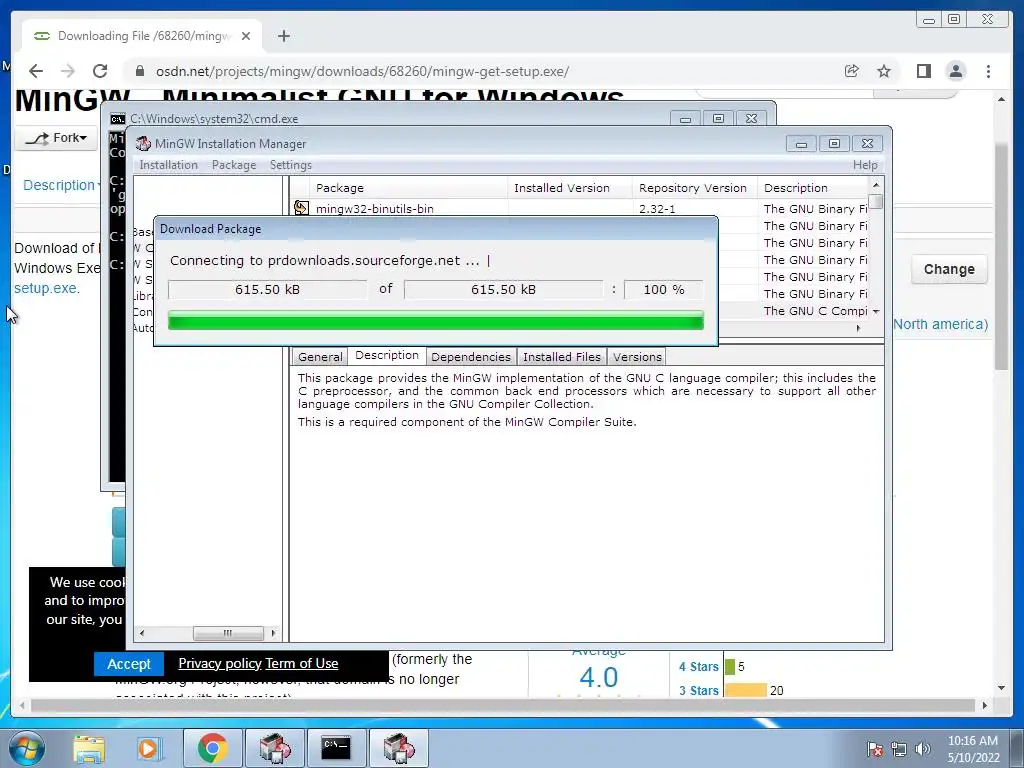Click the rightmost MinGW installer taskbar icon
The image size is (1024, 768).
[399, 748]
